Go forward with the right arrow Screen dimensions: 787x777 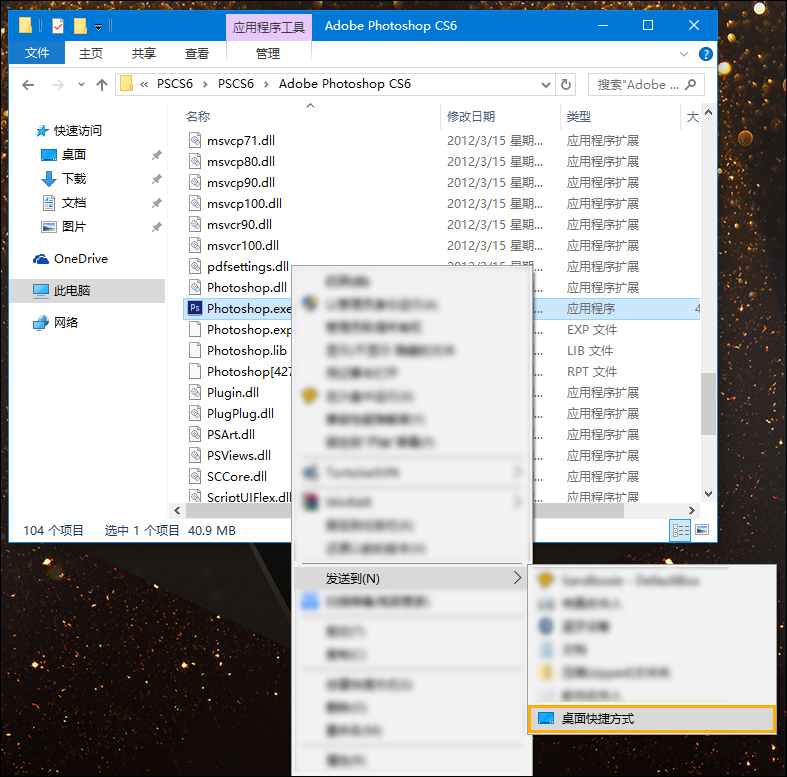(58, 85)
